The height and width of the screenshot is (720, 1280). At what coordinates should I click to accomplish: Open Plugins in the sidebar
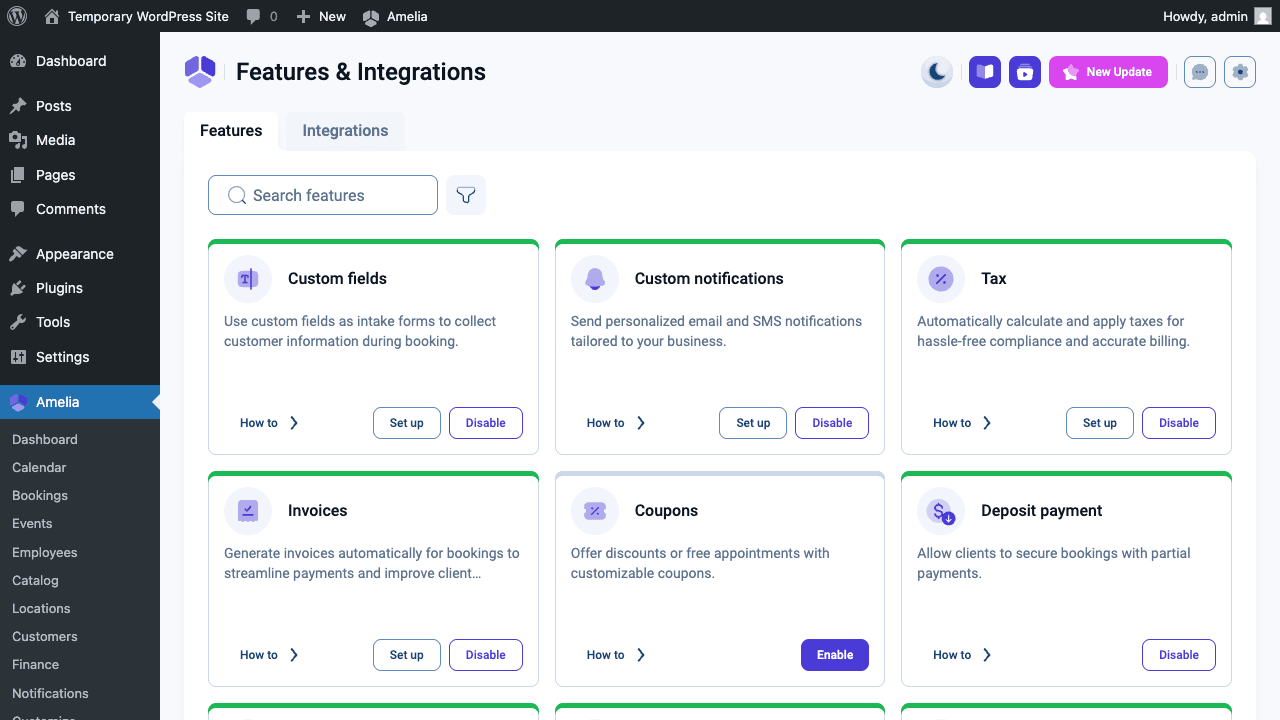pyautogui.click(x=80, y=288)
